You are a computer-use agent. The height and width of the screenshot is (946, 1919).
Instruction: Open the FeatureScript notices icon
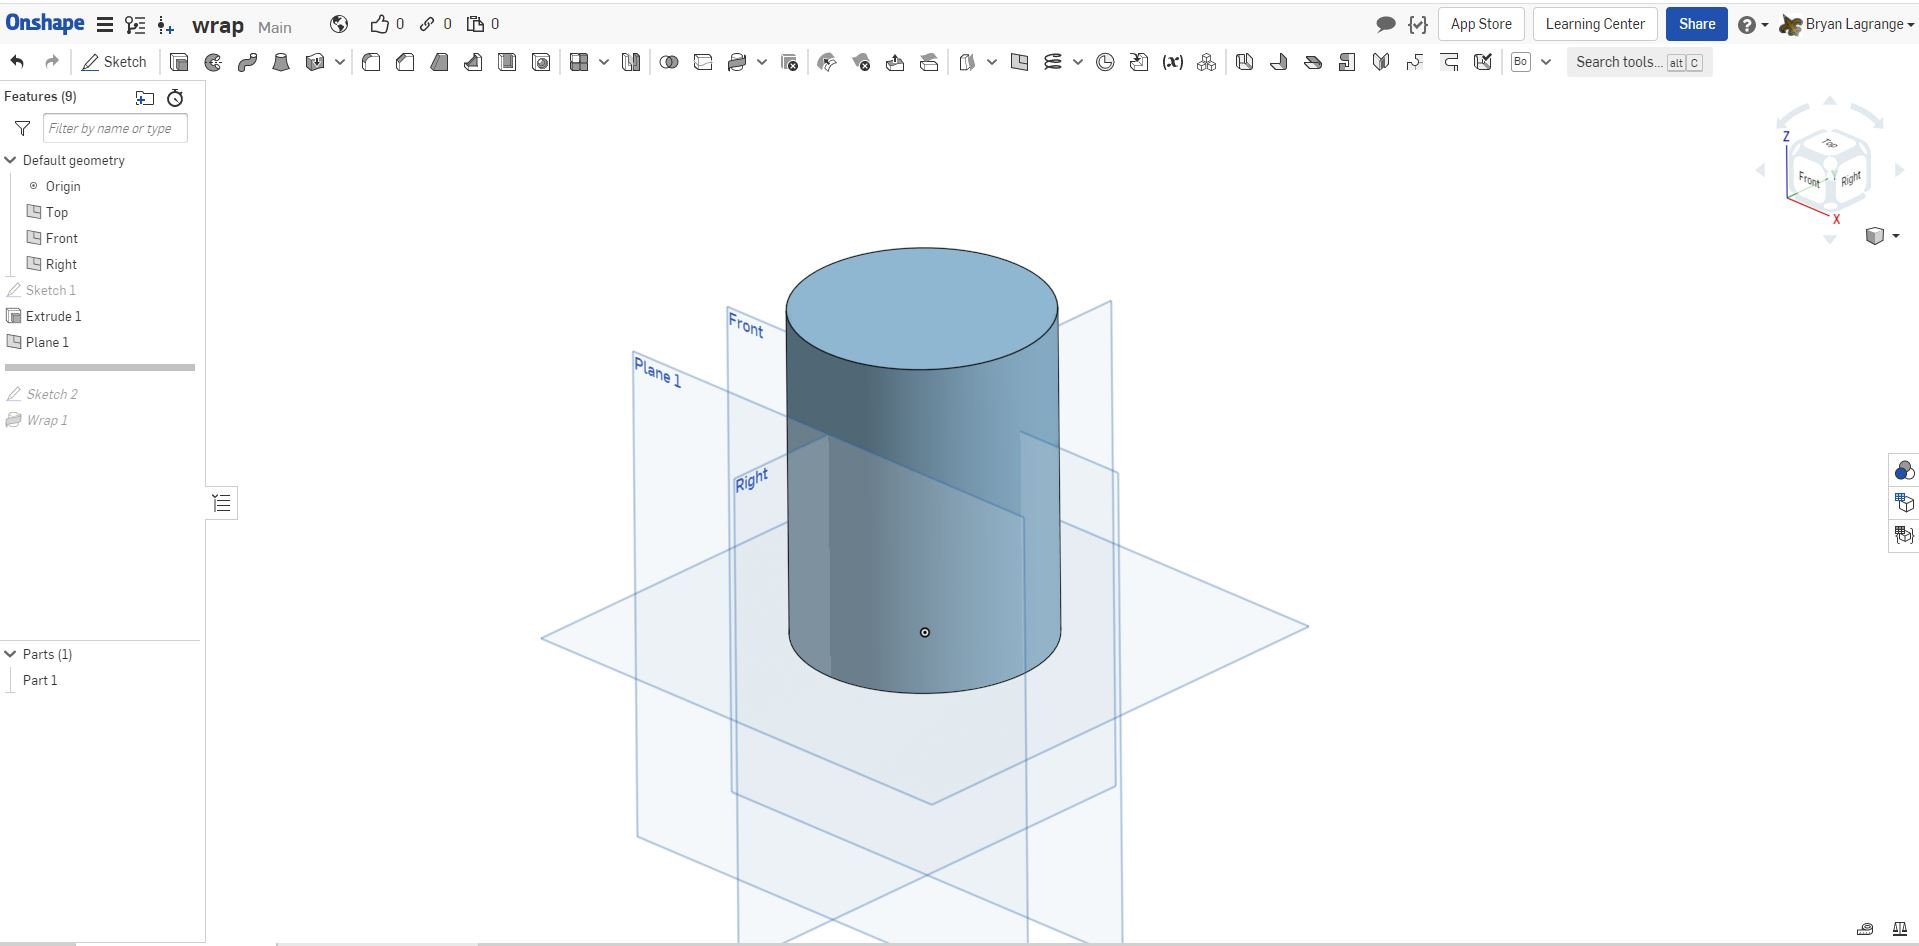(1417, 24)
